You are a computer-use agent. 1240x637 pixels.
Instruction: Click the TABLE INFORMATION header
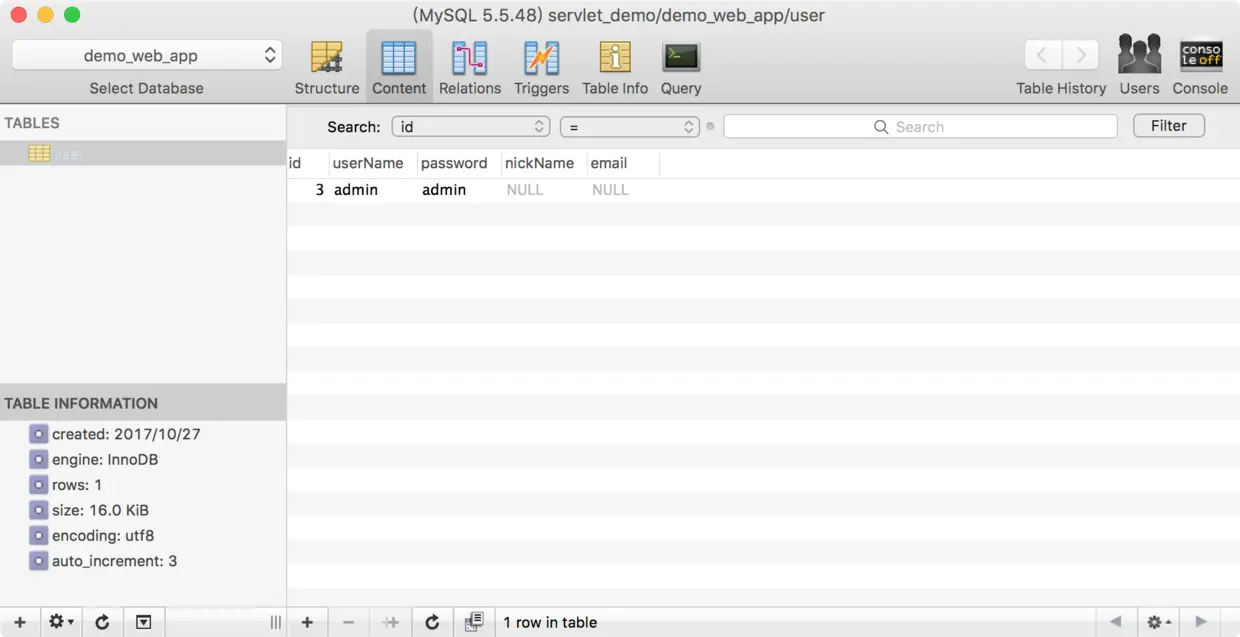point(143,403)
